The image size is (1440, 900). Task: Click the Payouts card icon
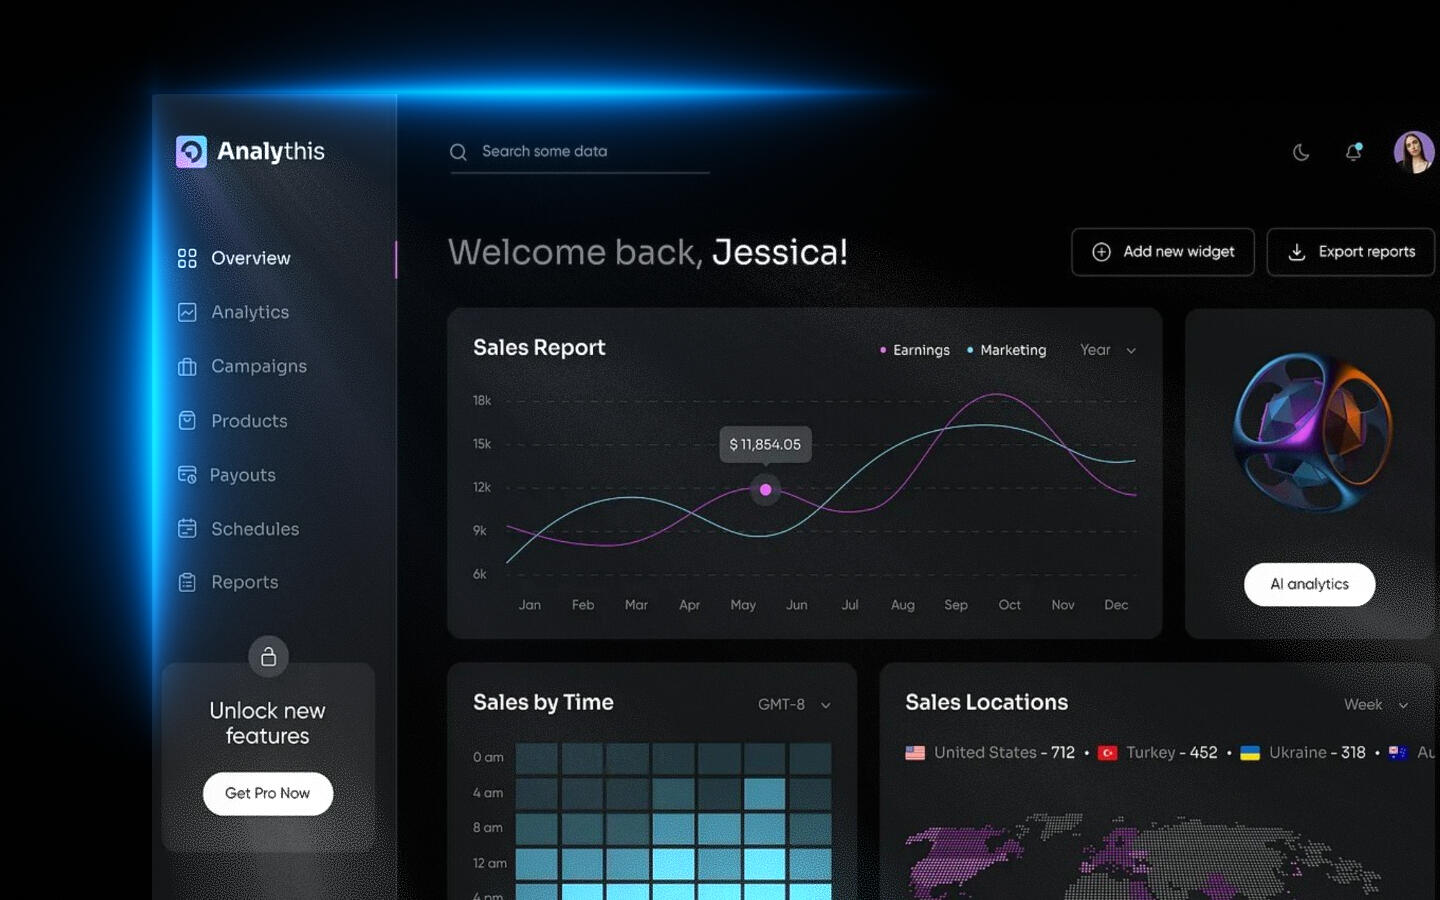point(187,475)
